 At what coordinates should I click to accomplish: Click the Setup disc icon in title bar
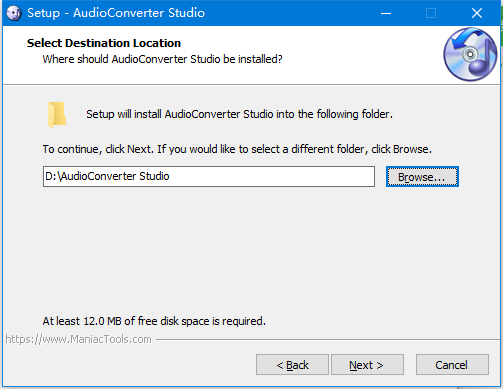tap(14, 13)
